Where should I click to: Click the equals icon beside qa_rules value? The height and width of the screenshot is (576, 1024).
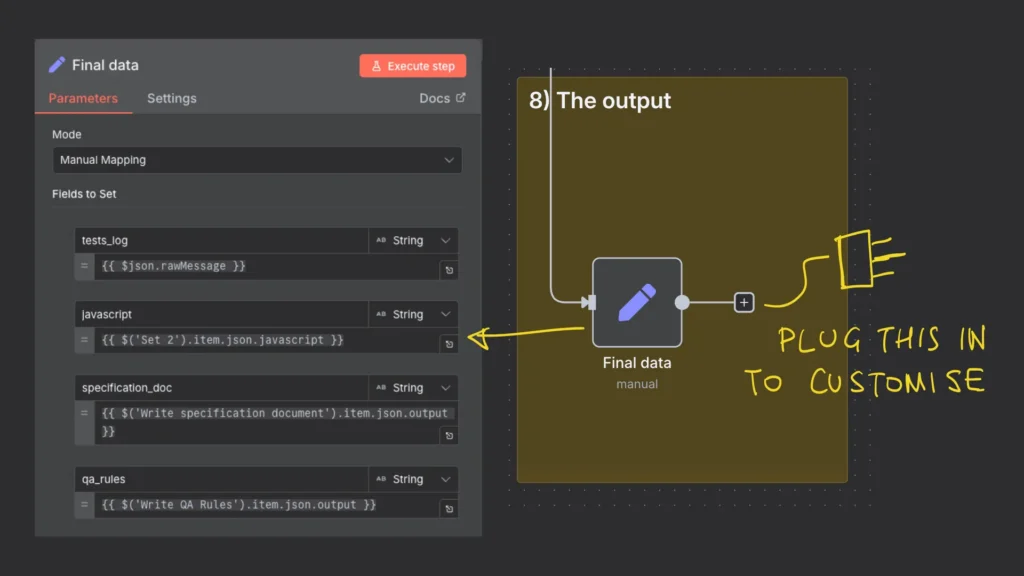click(x=84, y=505)
